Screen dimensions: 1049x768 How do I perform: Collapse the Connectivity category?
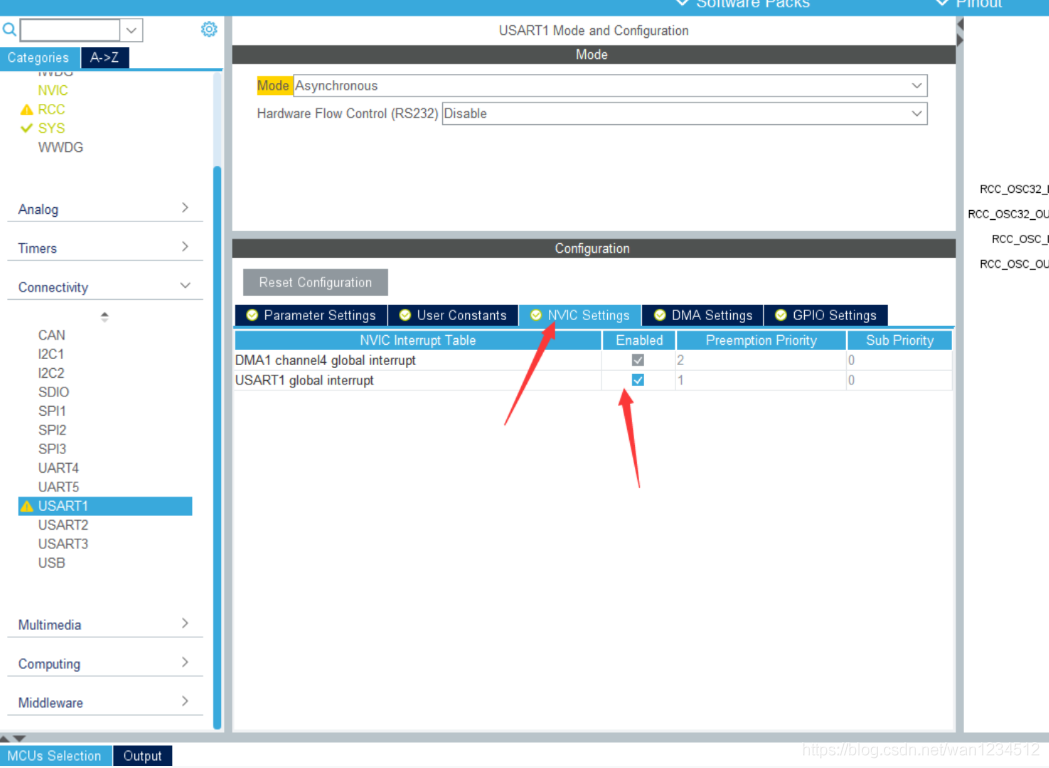pyautogui.click(x=104, y=287)
